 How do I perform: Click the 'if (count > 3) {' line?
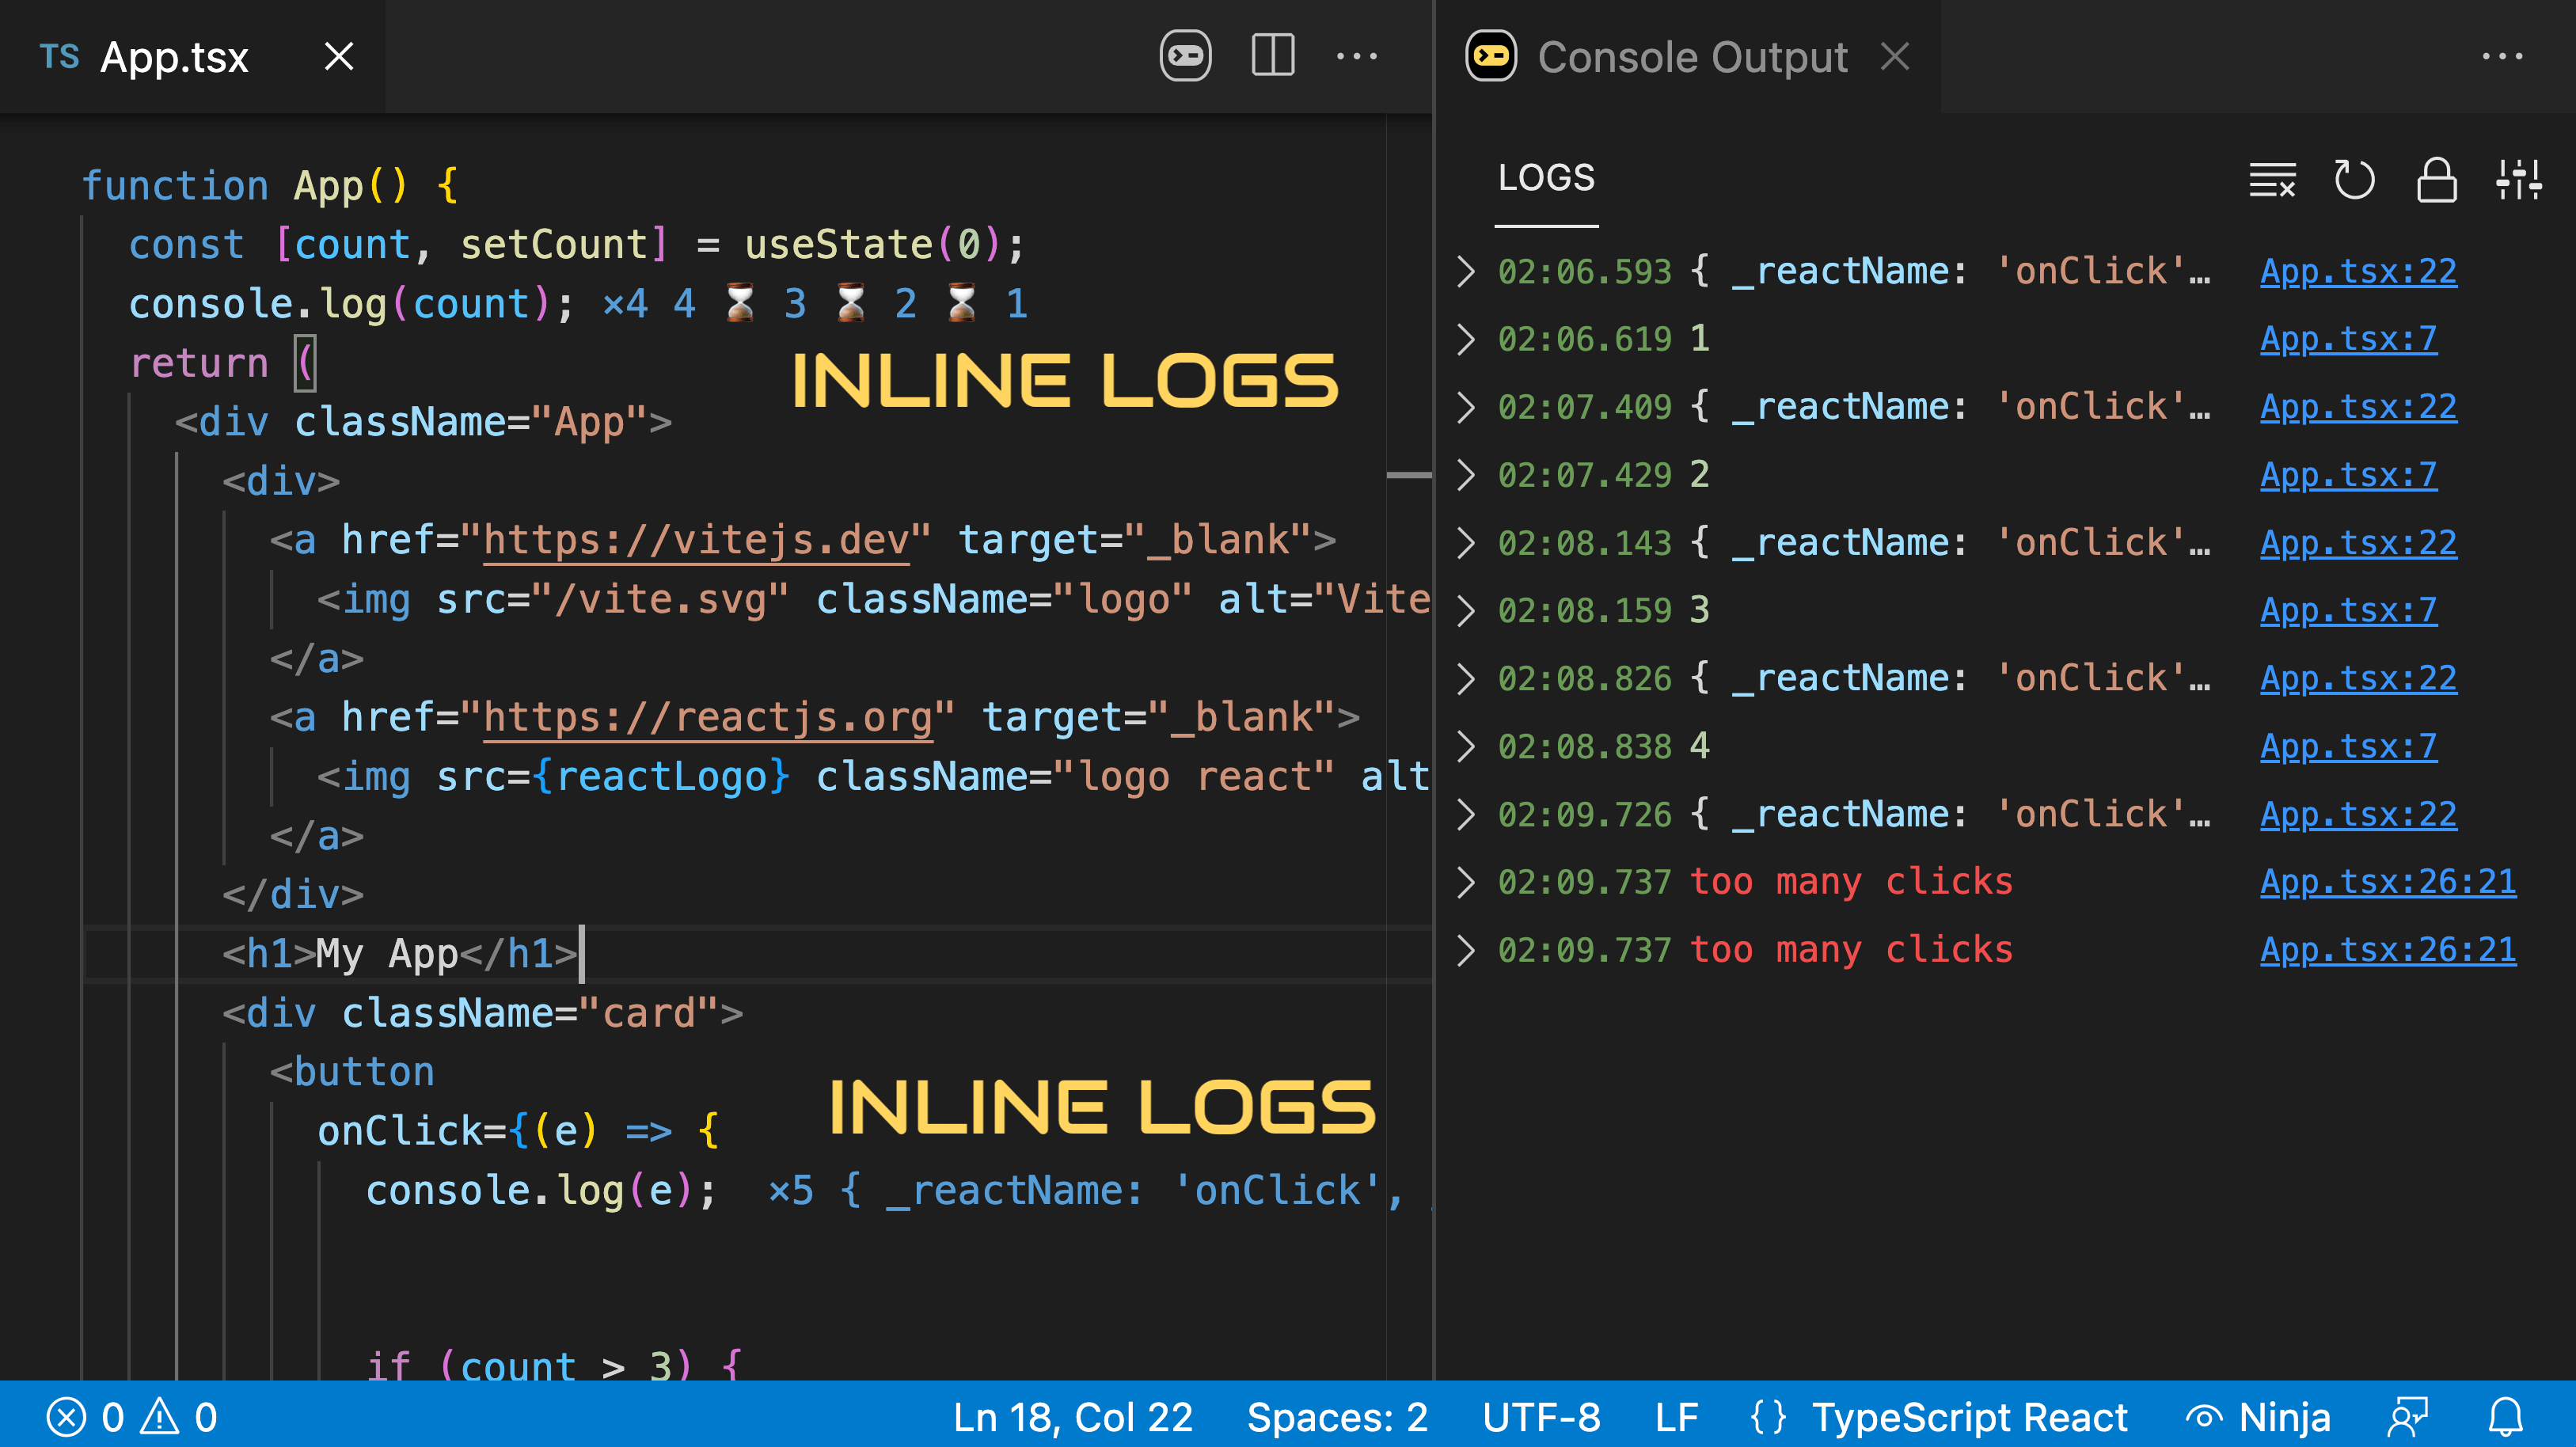point(553,1366)
